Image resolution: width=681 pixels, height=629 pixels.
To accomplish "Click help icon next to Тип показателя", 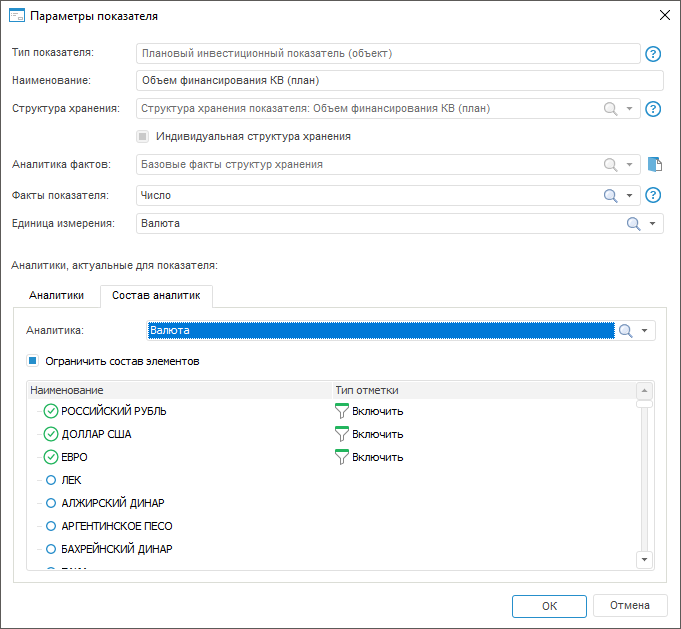I will 654,54.
